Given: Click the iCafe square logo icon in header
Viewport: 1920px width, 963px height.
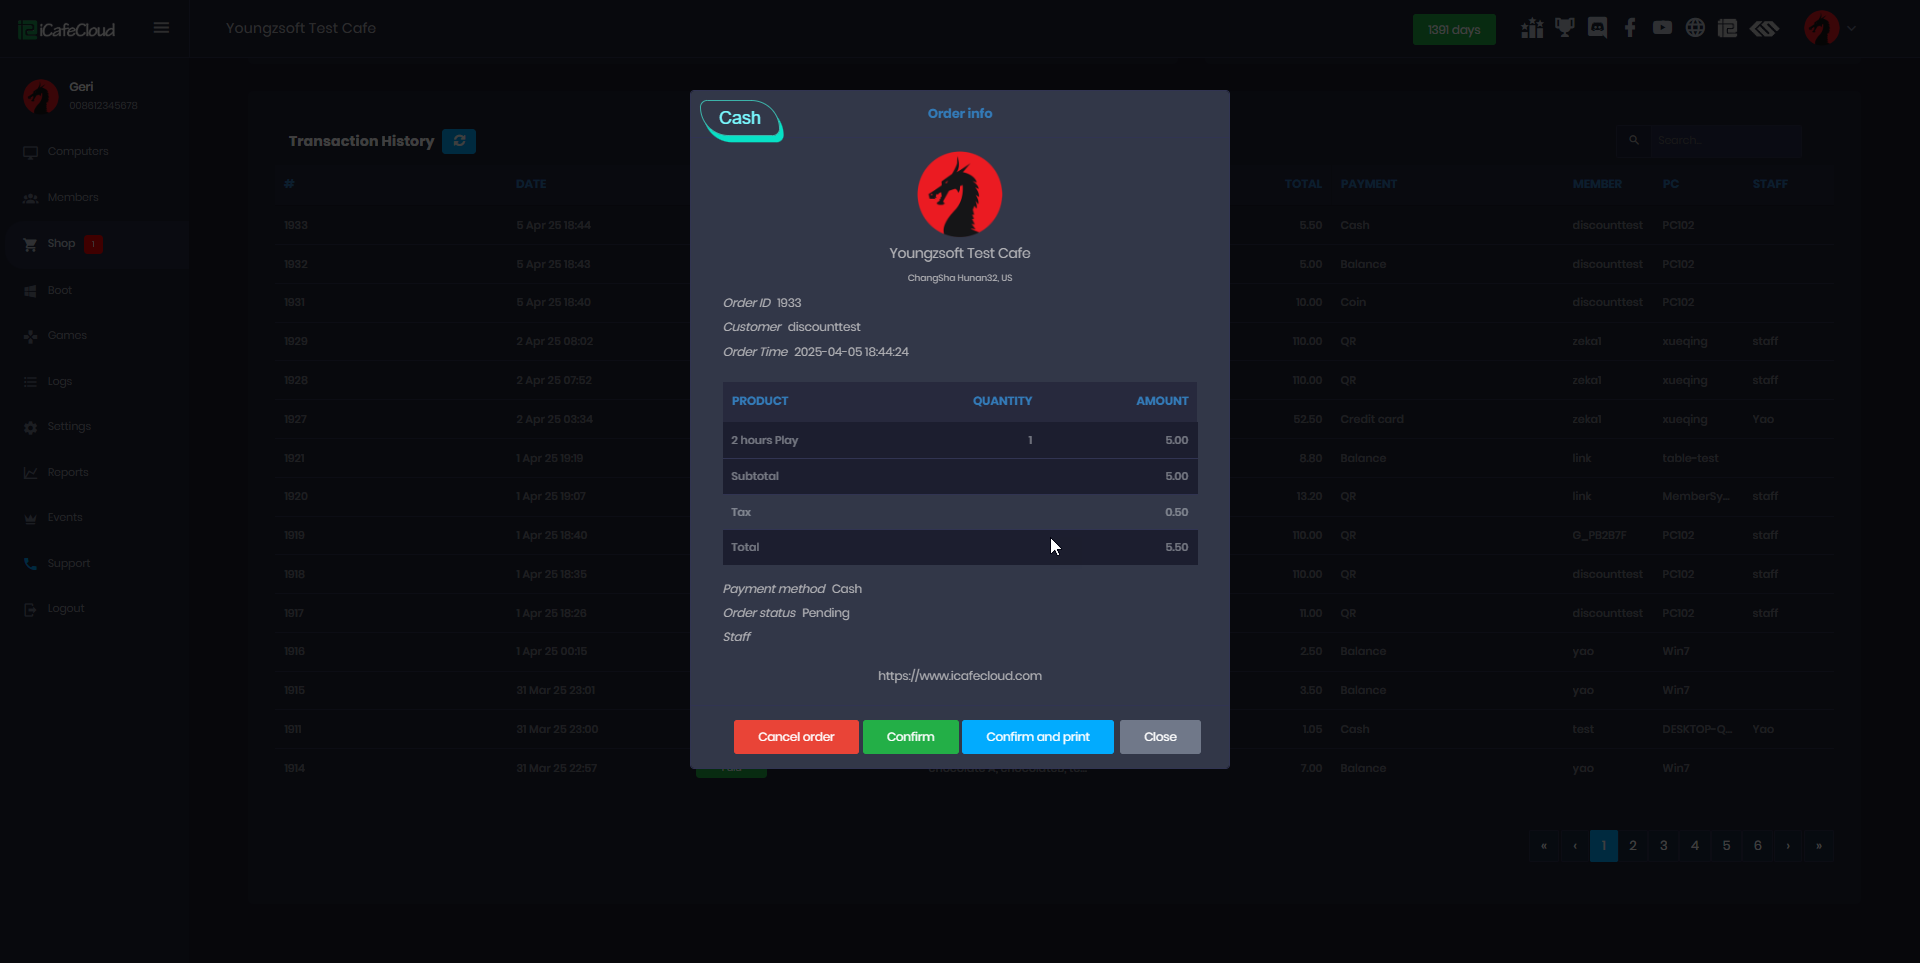Looking at the screenshot, I should (x=1727, y=28).
